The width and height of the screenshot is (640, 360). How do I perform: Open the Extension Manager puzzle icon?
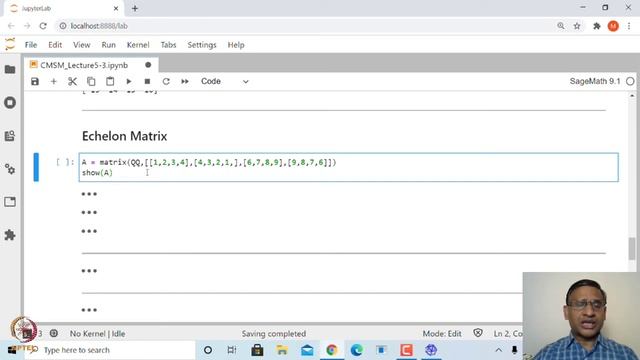(10, 235)
